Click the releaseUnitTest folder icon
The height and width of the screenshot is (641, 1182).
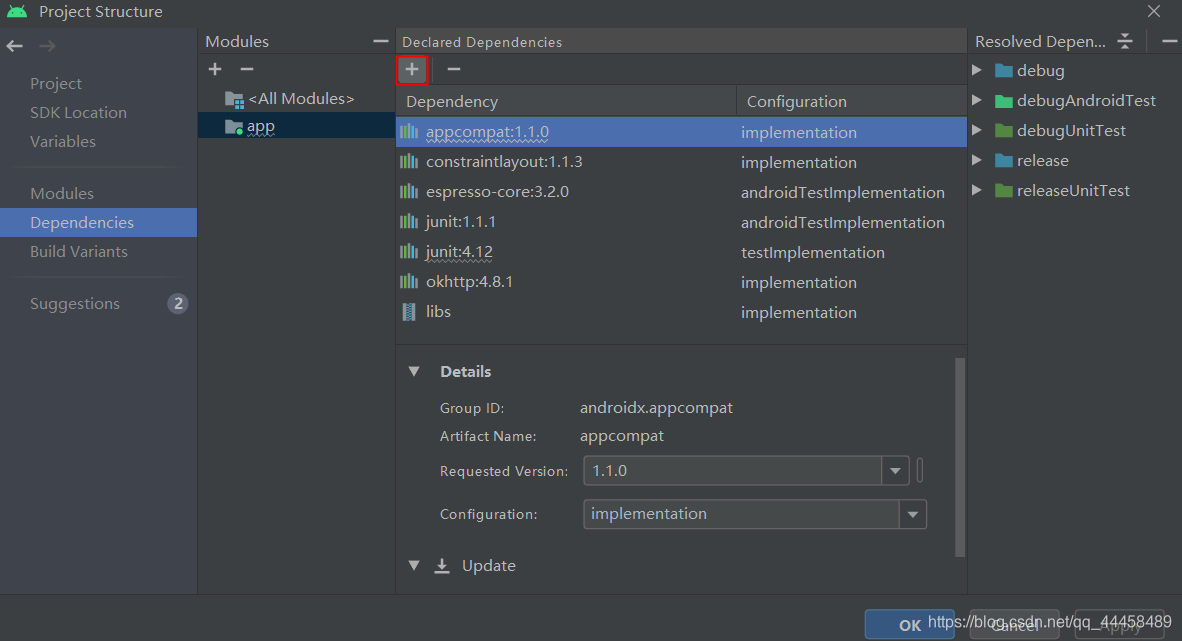[1003, 191]
